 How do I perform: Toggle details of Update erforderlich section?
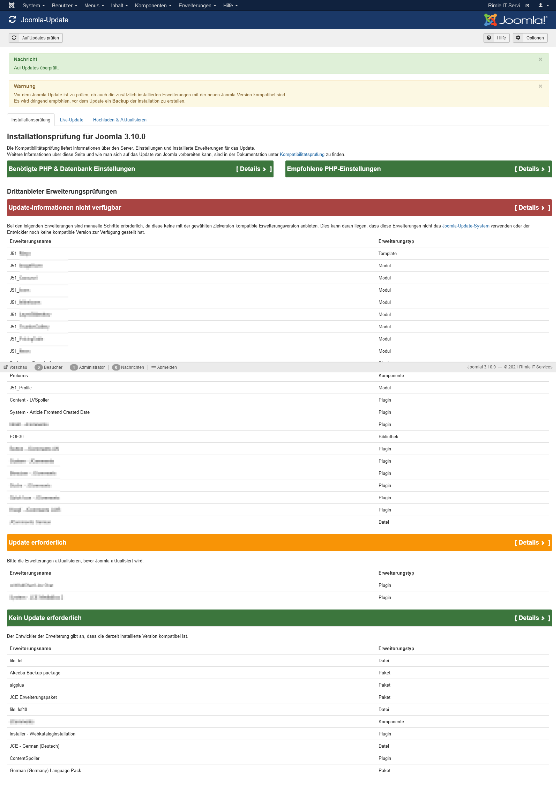[533, 543]
